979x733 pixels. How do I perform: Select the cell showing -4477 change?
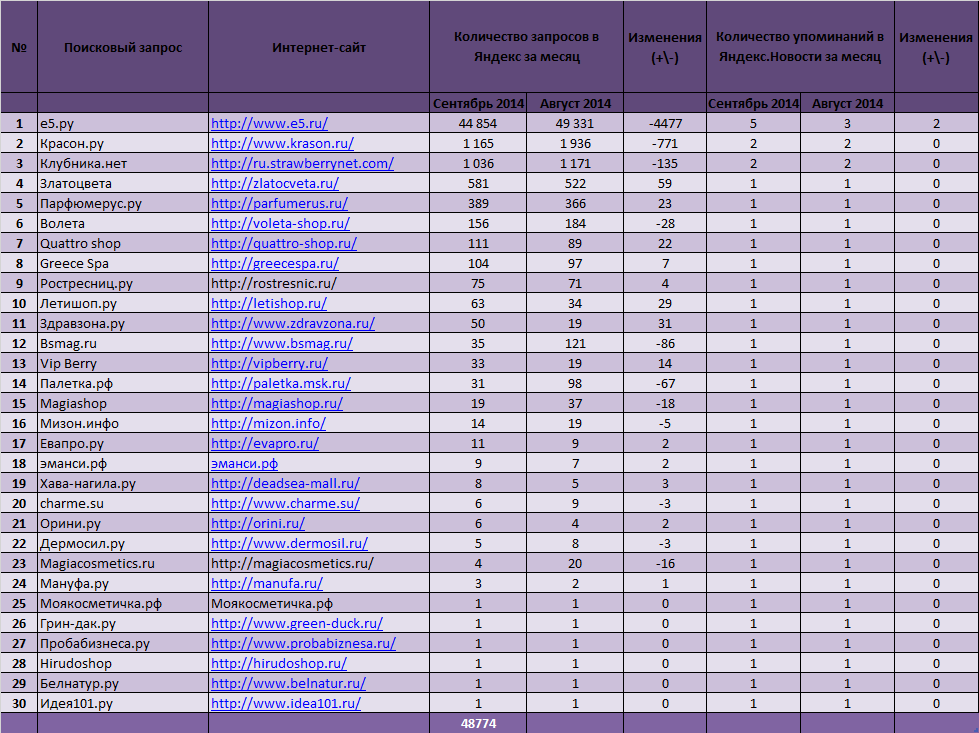665,124
